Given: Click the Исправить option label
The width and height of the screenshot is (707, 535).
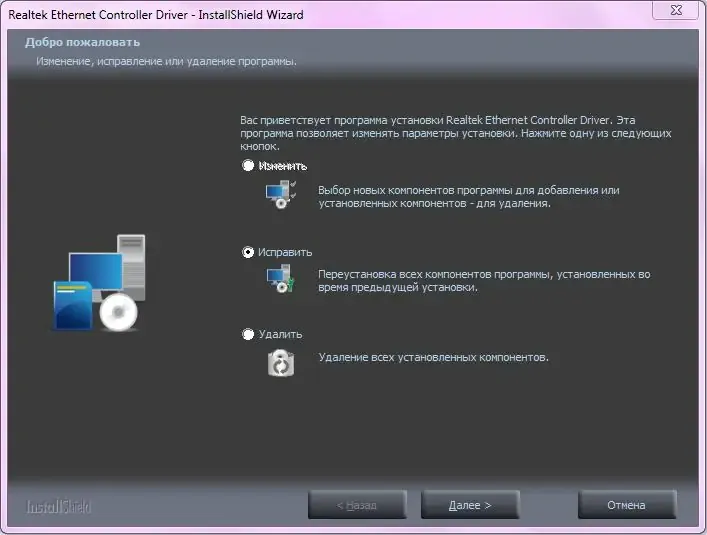Looking at the screenshot, I should click(285, 252).
